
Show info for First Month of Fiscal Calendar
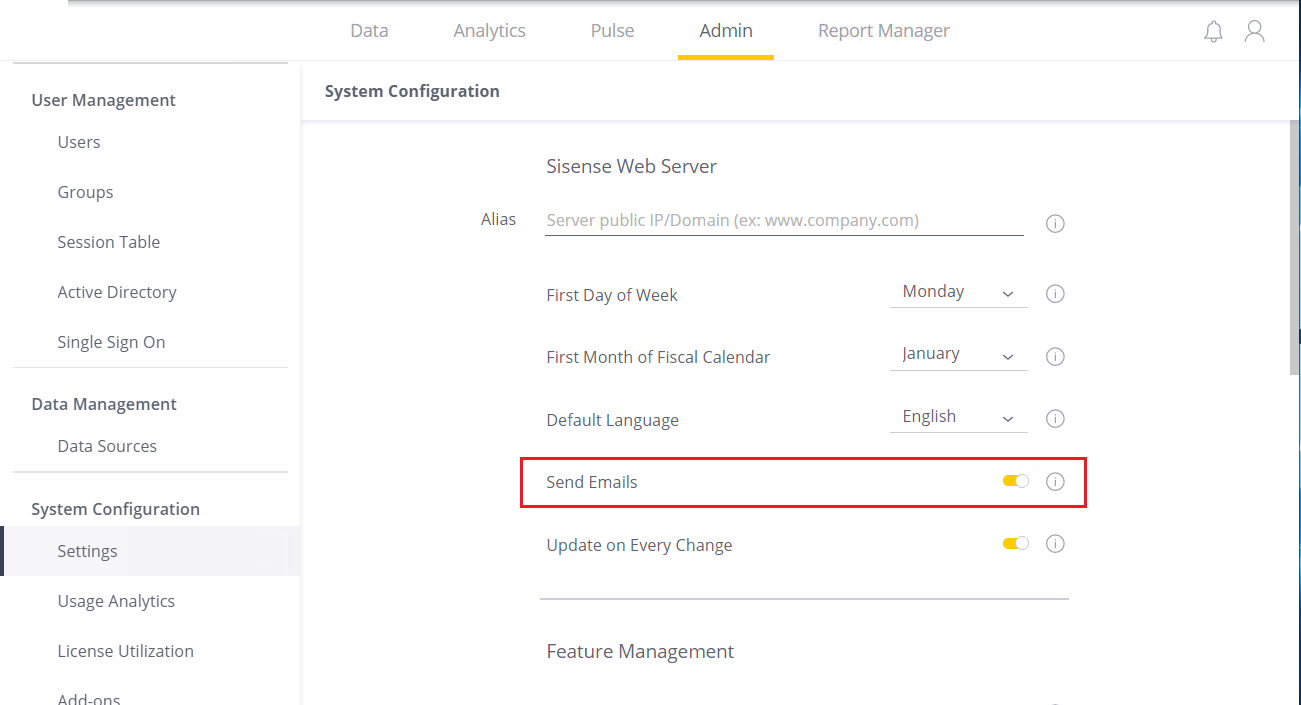pyautogui.click(x=1055, y=357)
